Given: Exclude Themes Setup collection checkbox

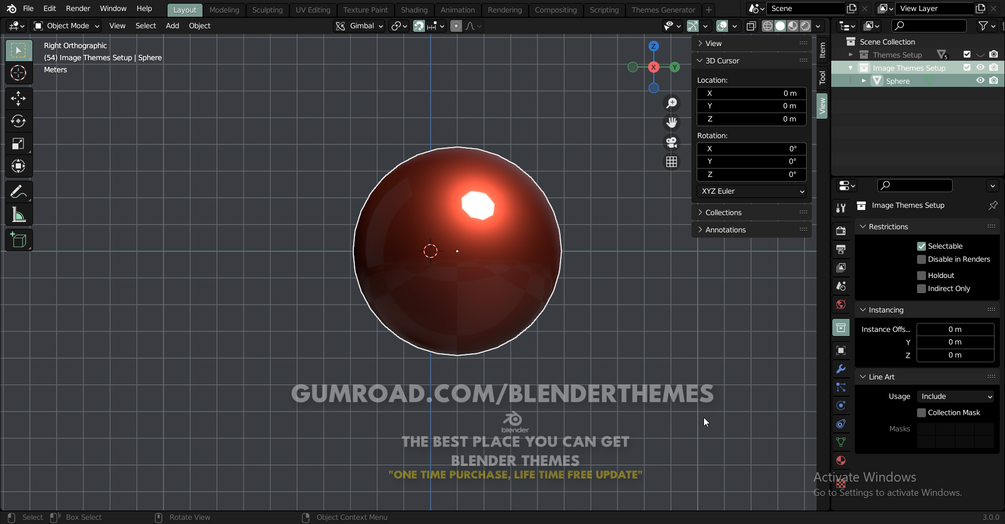Looking at the screenshot, I should 967,54.
